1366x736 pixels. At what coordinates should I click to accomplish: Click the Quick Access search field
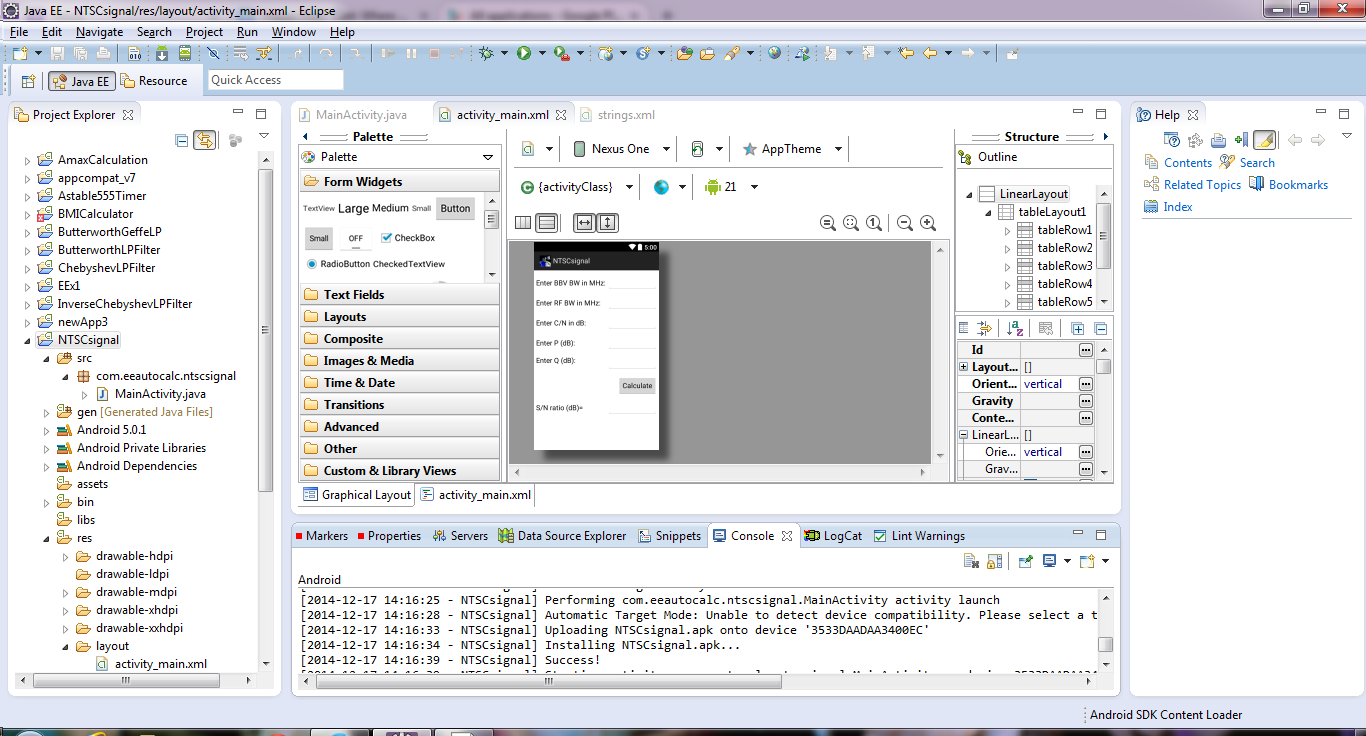275,80
